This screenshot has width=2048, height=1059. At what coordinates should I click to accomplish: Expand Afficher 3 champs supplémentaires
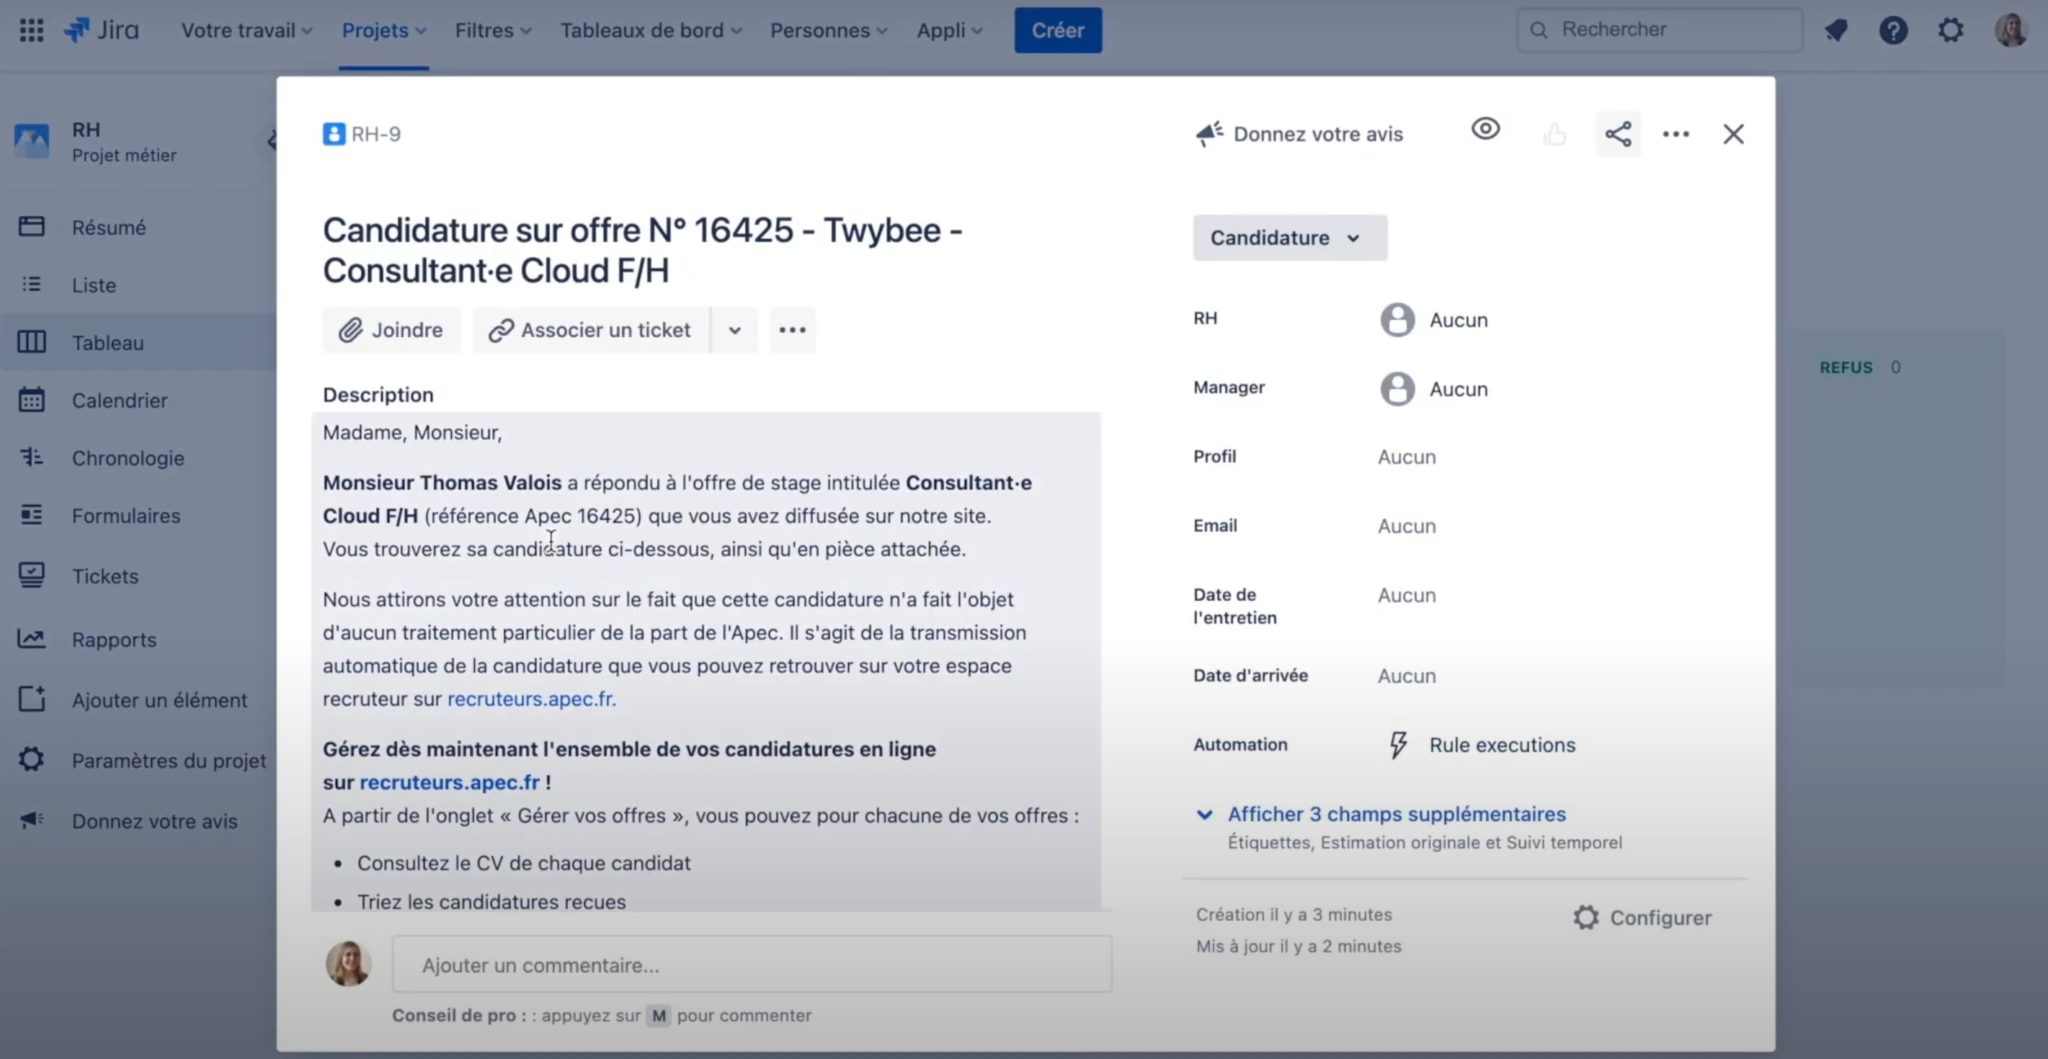1396,814
